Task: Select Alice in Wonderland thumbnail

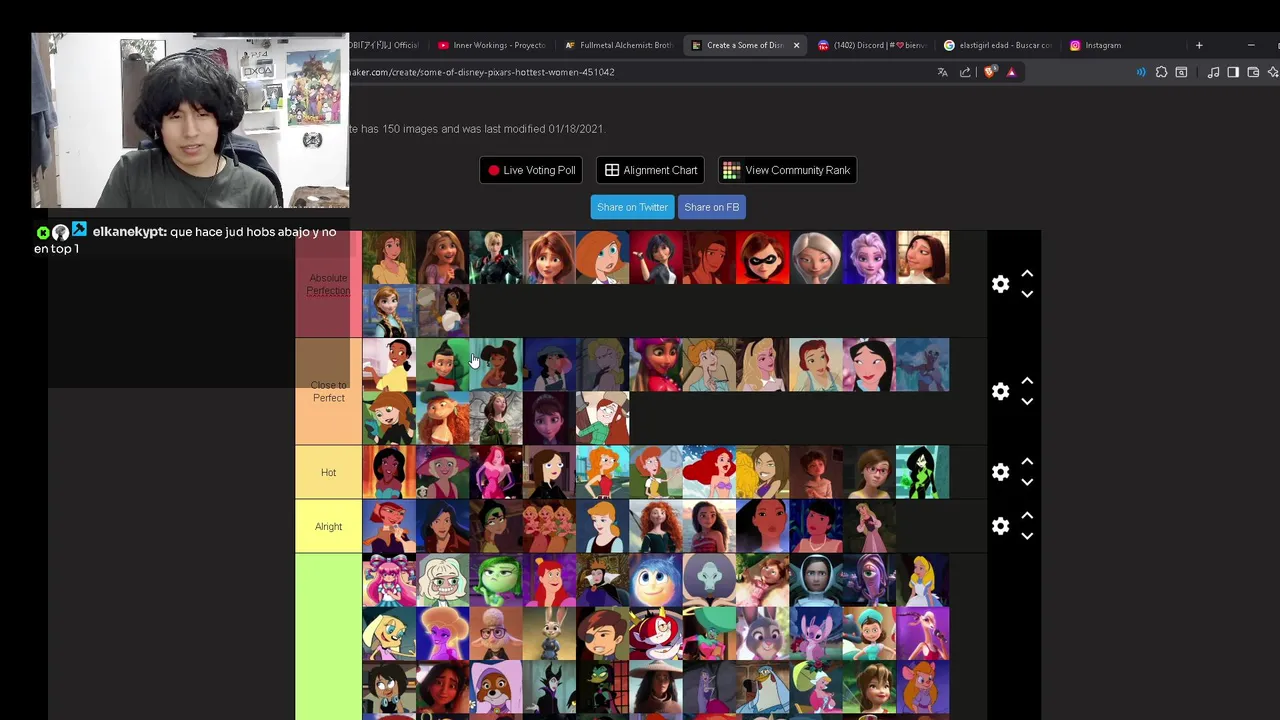Action: [x=922, y=580]
